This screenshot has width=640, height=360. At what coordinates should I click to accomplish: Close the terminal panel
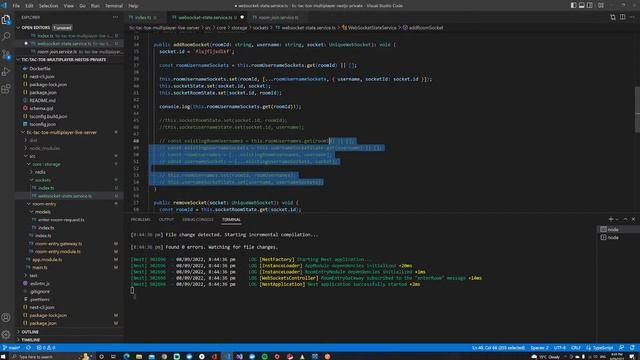point(633,219)
